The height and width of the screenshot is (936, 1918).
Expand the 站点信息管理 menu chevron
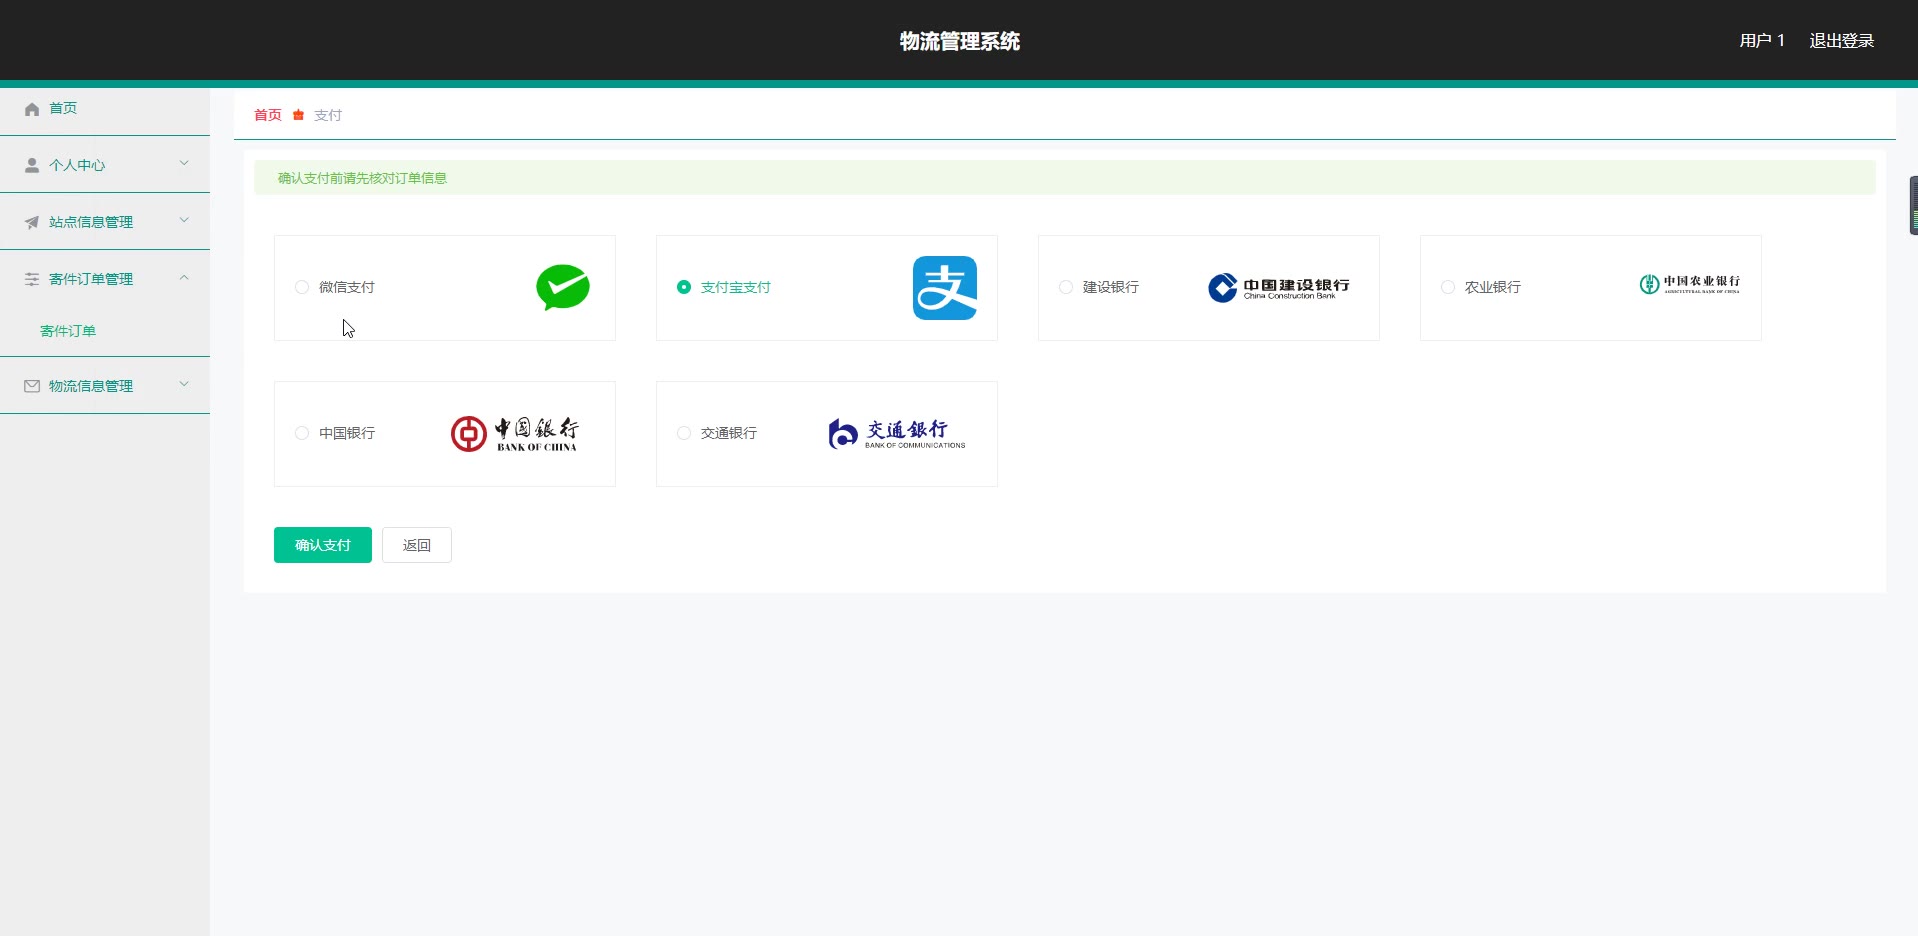click(184, 221)
